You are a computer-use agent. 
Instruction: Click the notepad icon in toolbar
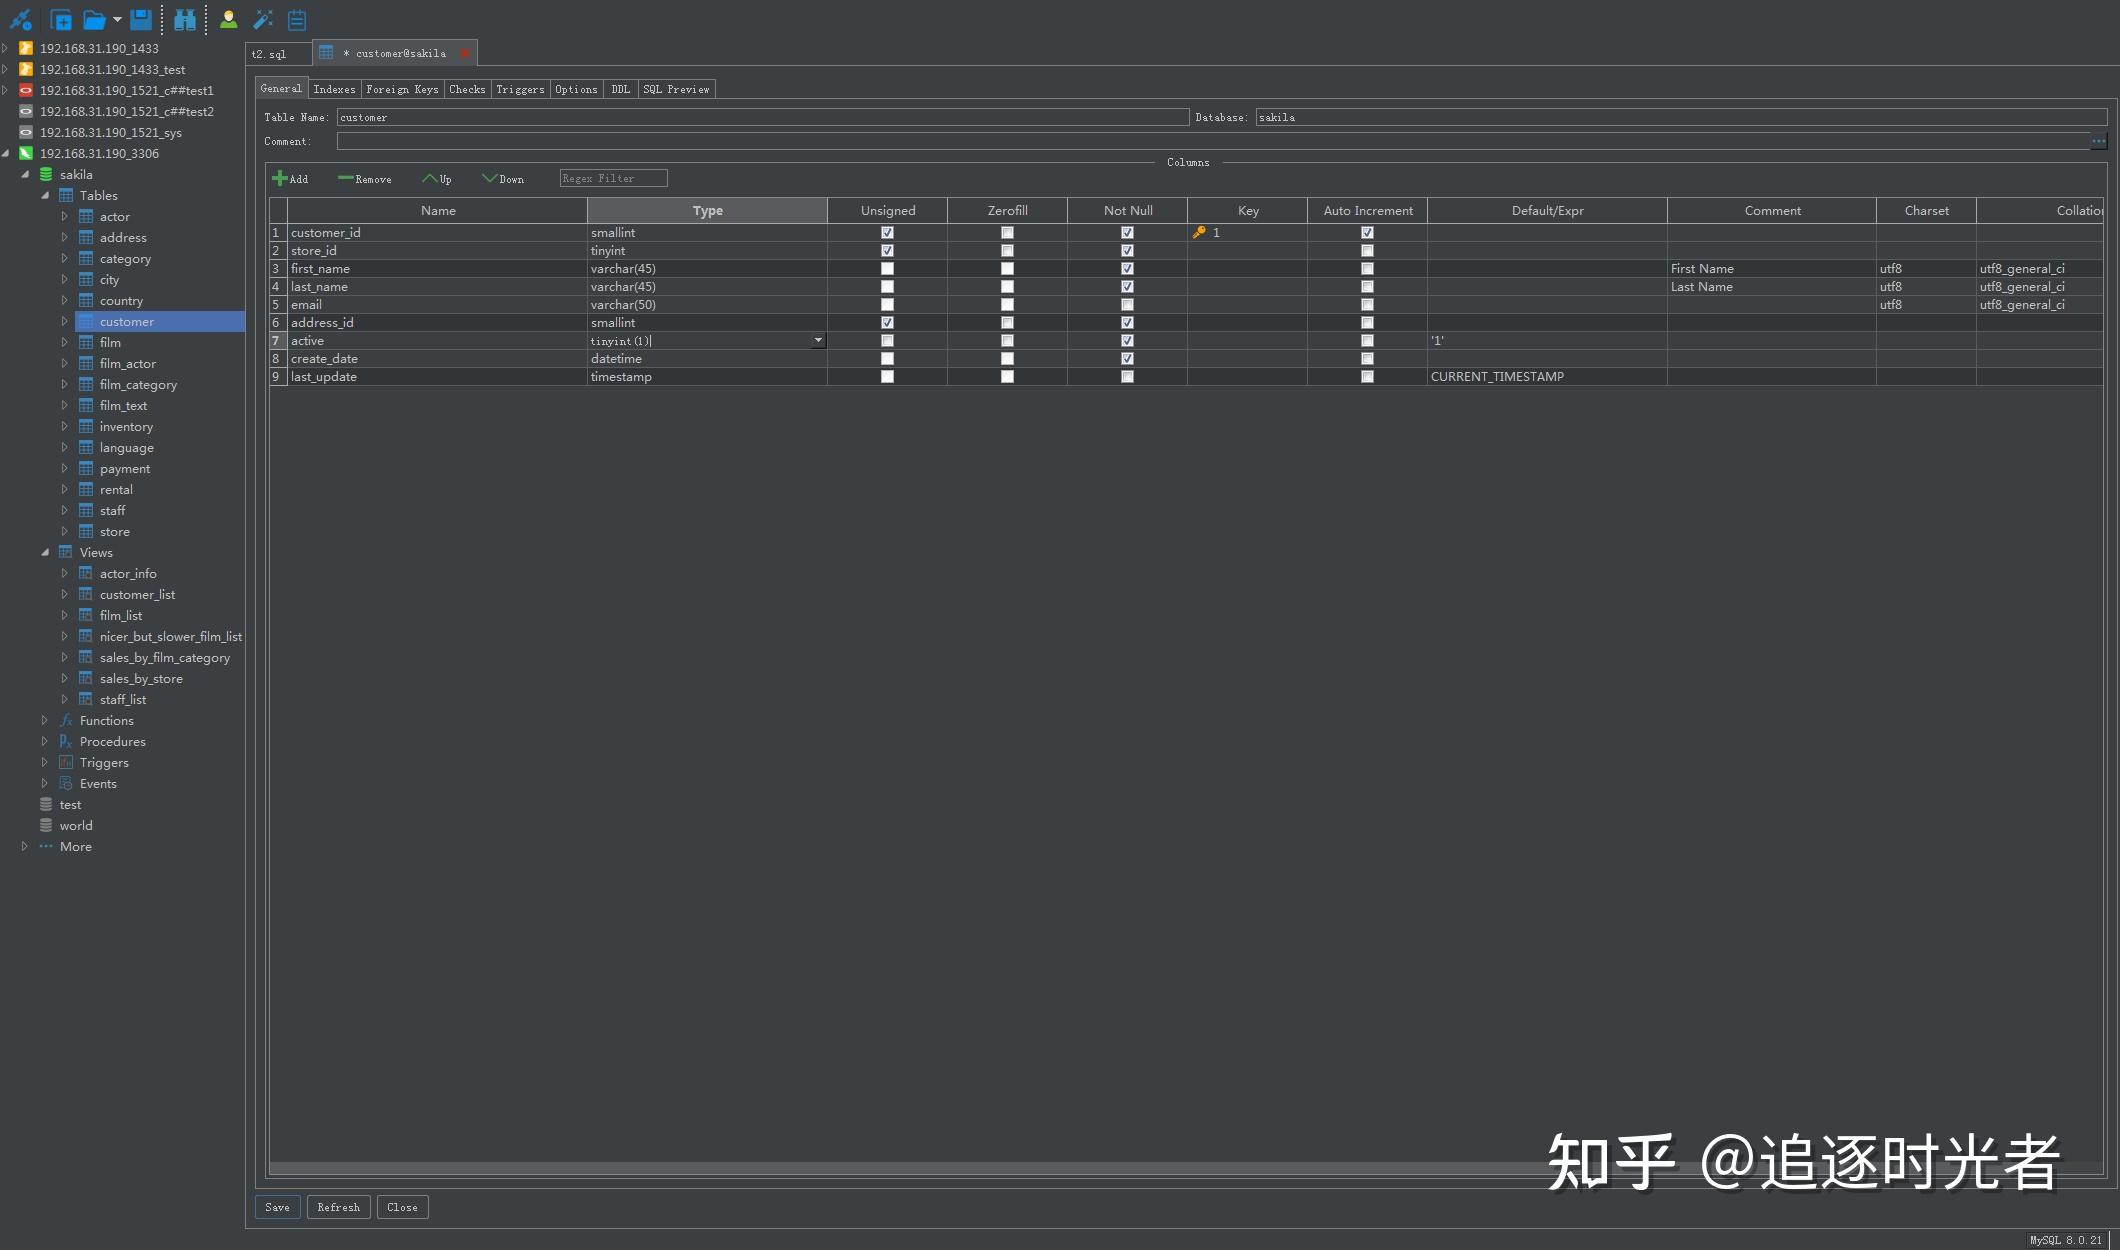point(297,19)
